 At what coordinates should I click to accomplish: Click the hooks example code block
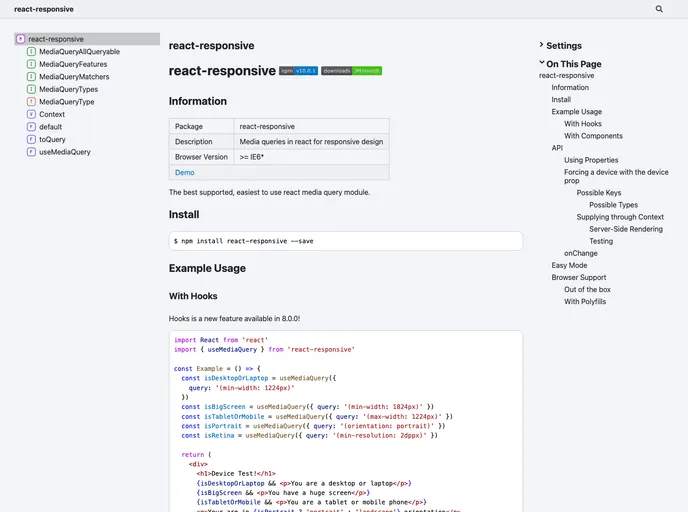pos(346,421)
